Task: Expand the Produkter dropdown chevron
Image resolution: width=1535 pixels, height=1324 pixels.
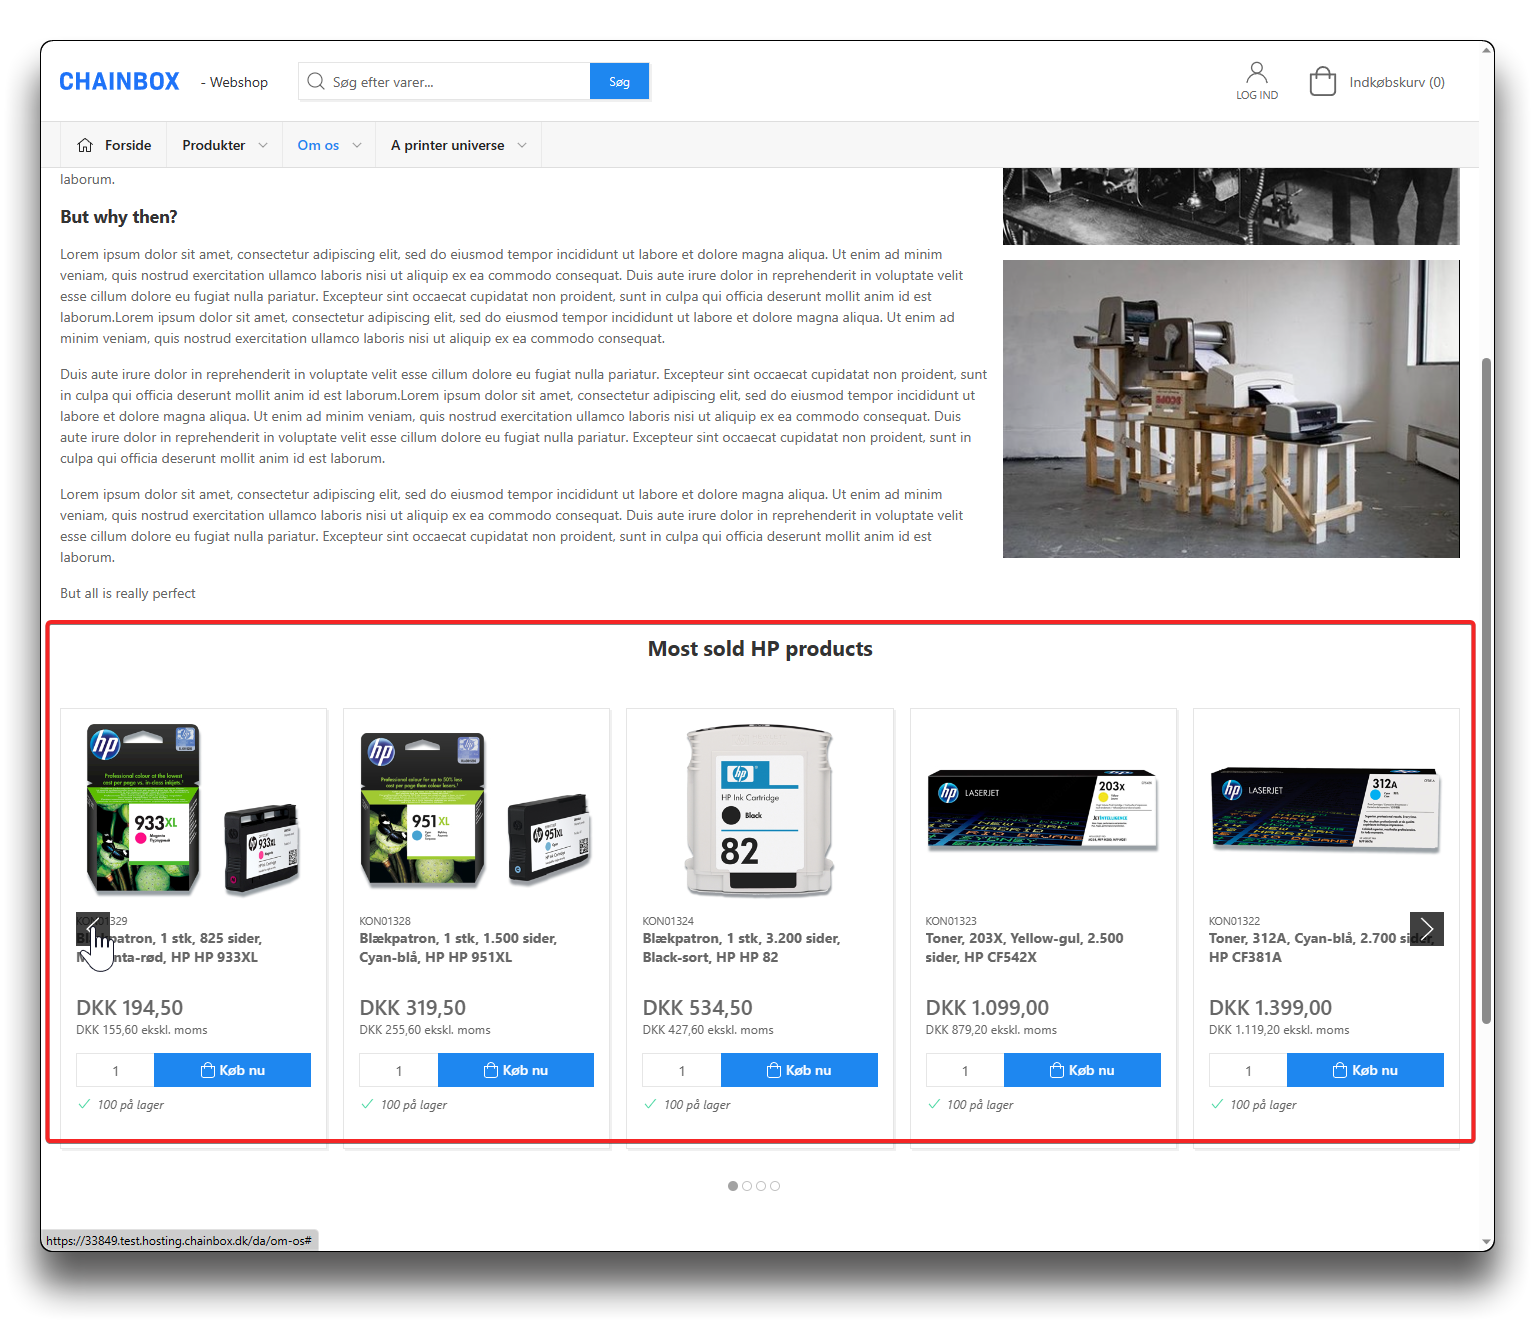Action: (x=263, y=145)
